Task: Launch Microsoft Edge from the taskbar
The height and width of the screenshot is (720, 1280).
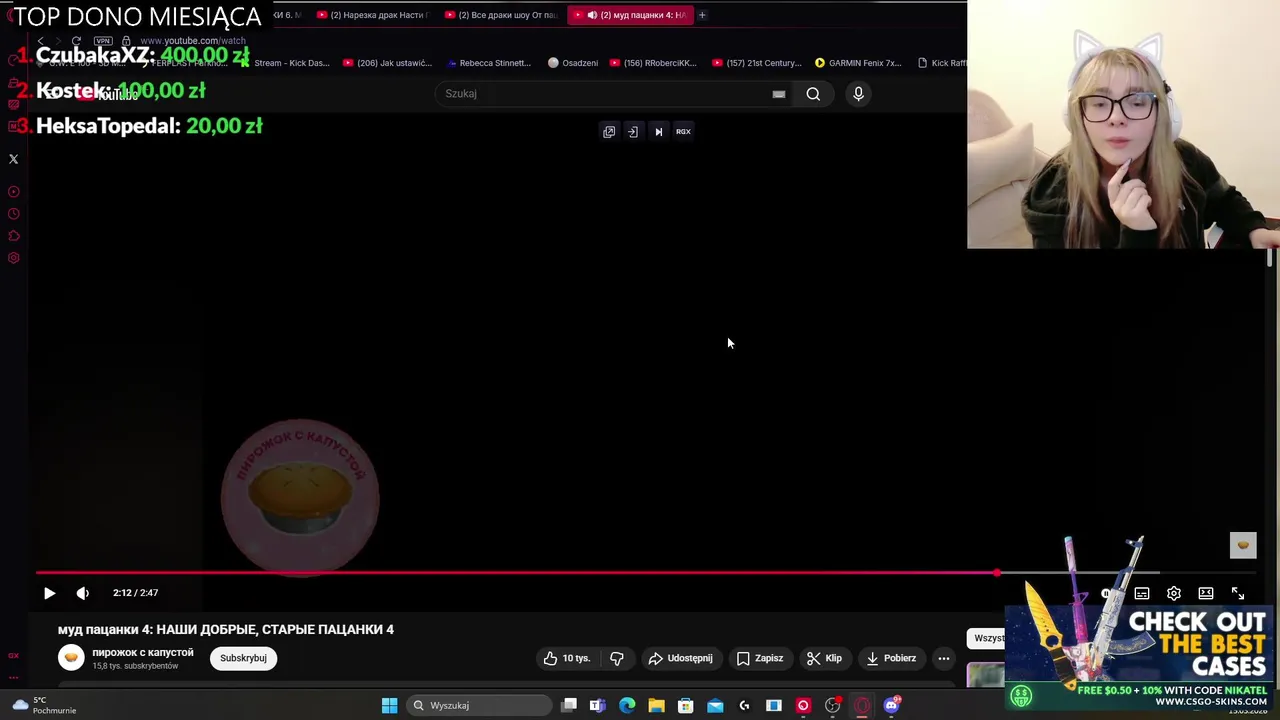Action: point(627,705)
